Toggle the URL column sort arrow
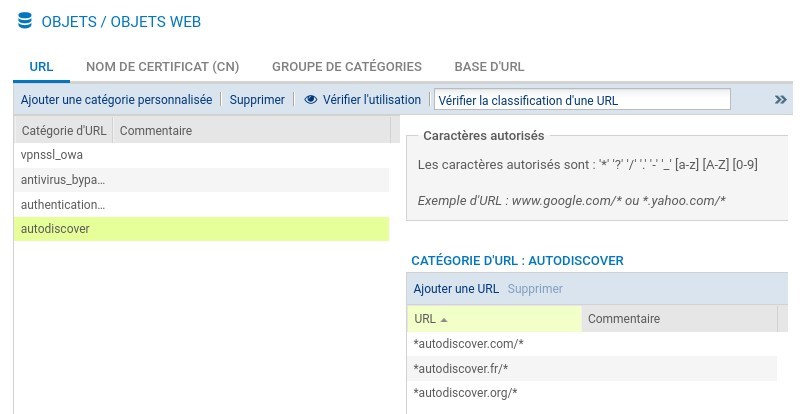Image resolution: width=807 pixels, height=414 pixels. pos(444,320)
